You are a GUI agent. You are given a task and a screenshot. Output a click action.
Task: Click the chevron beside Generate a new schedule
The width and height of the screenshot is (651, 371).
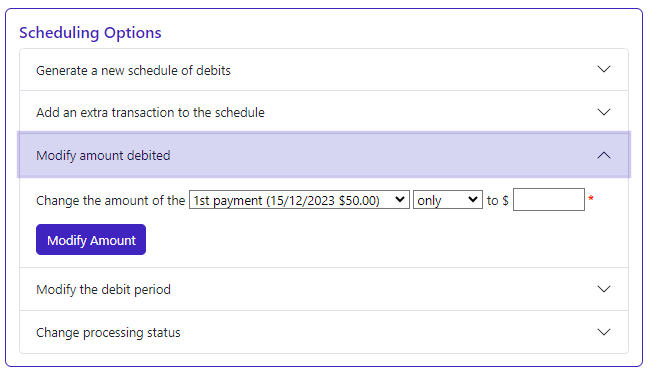(604, 69)
